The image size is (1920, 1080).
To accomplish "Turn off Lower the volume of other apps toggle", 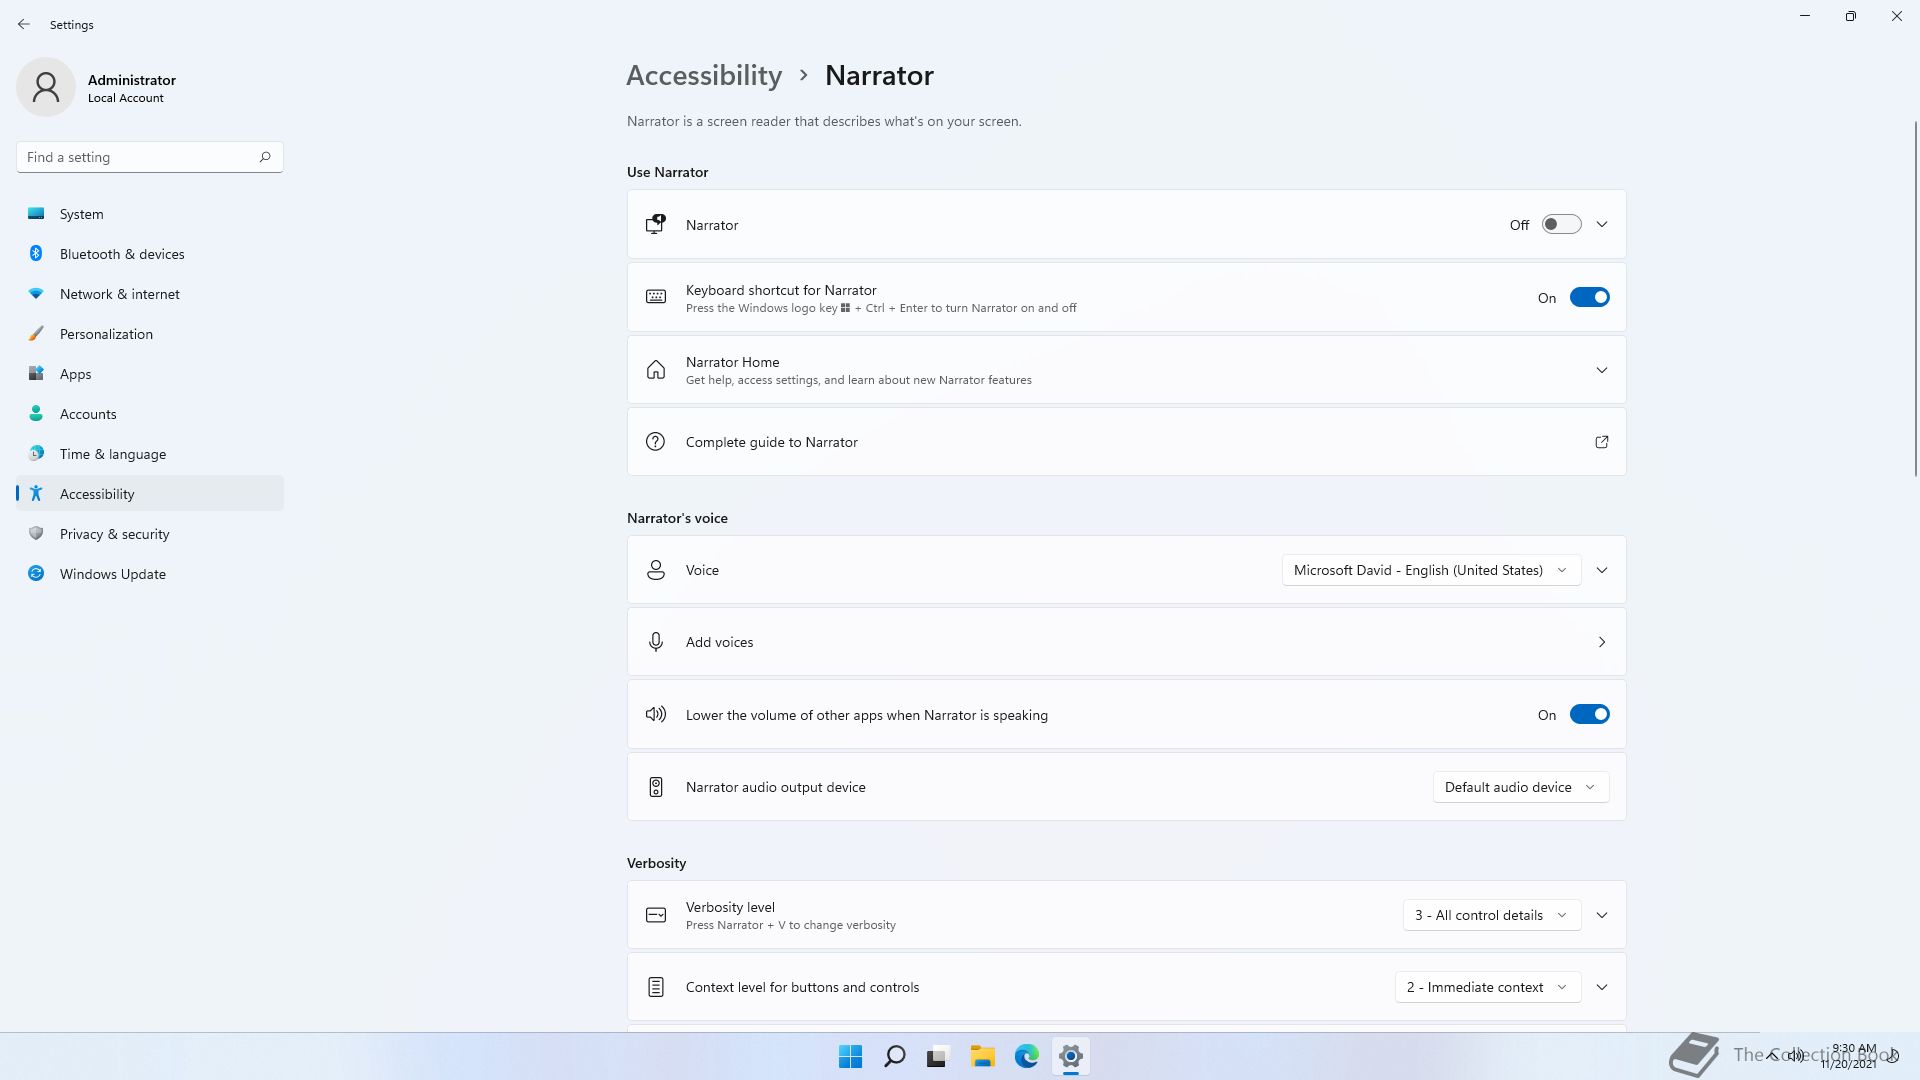I will [1589, 714].
